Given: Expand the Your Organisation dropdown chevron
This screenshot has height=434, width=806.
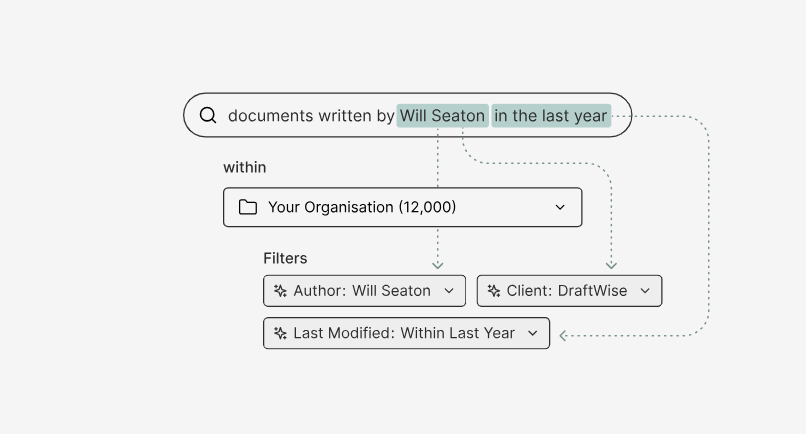Looking at the screenshot, I should coord(560,207).
